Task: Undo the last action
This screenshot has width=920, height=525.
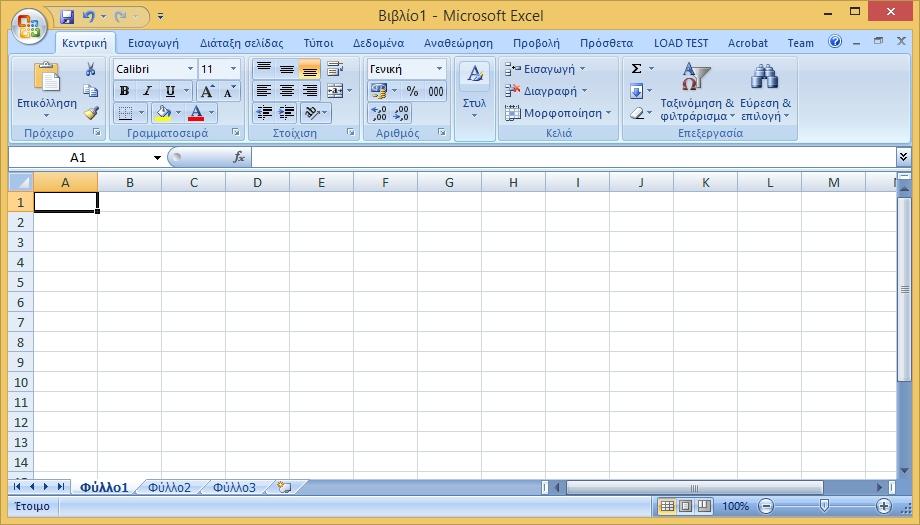Action: tap(89, 16)
